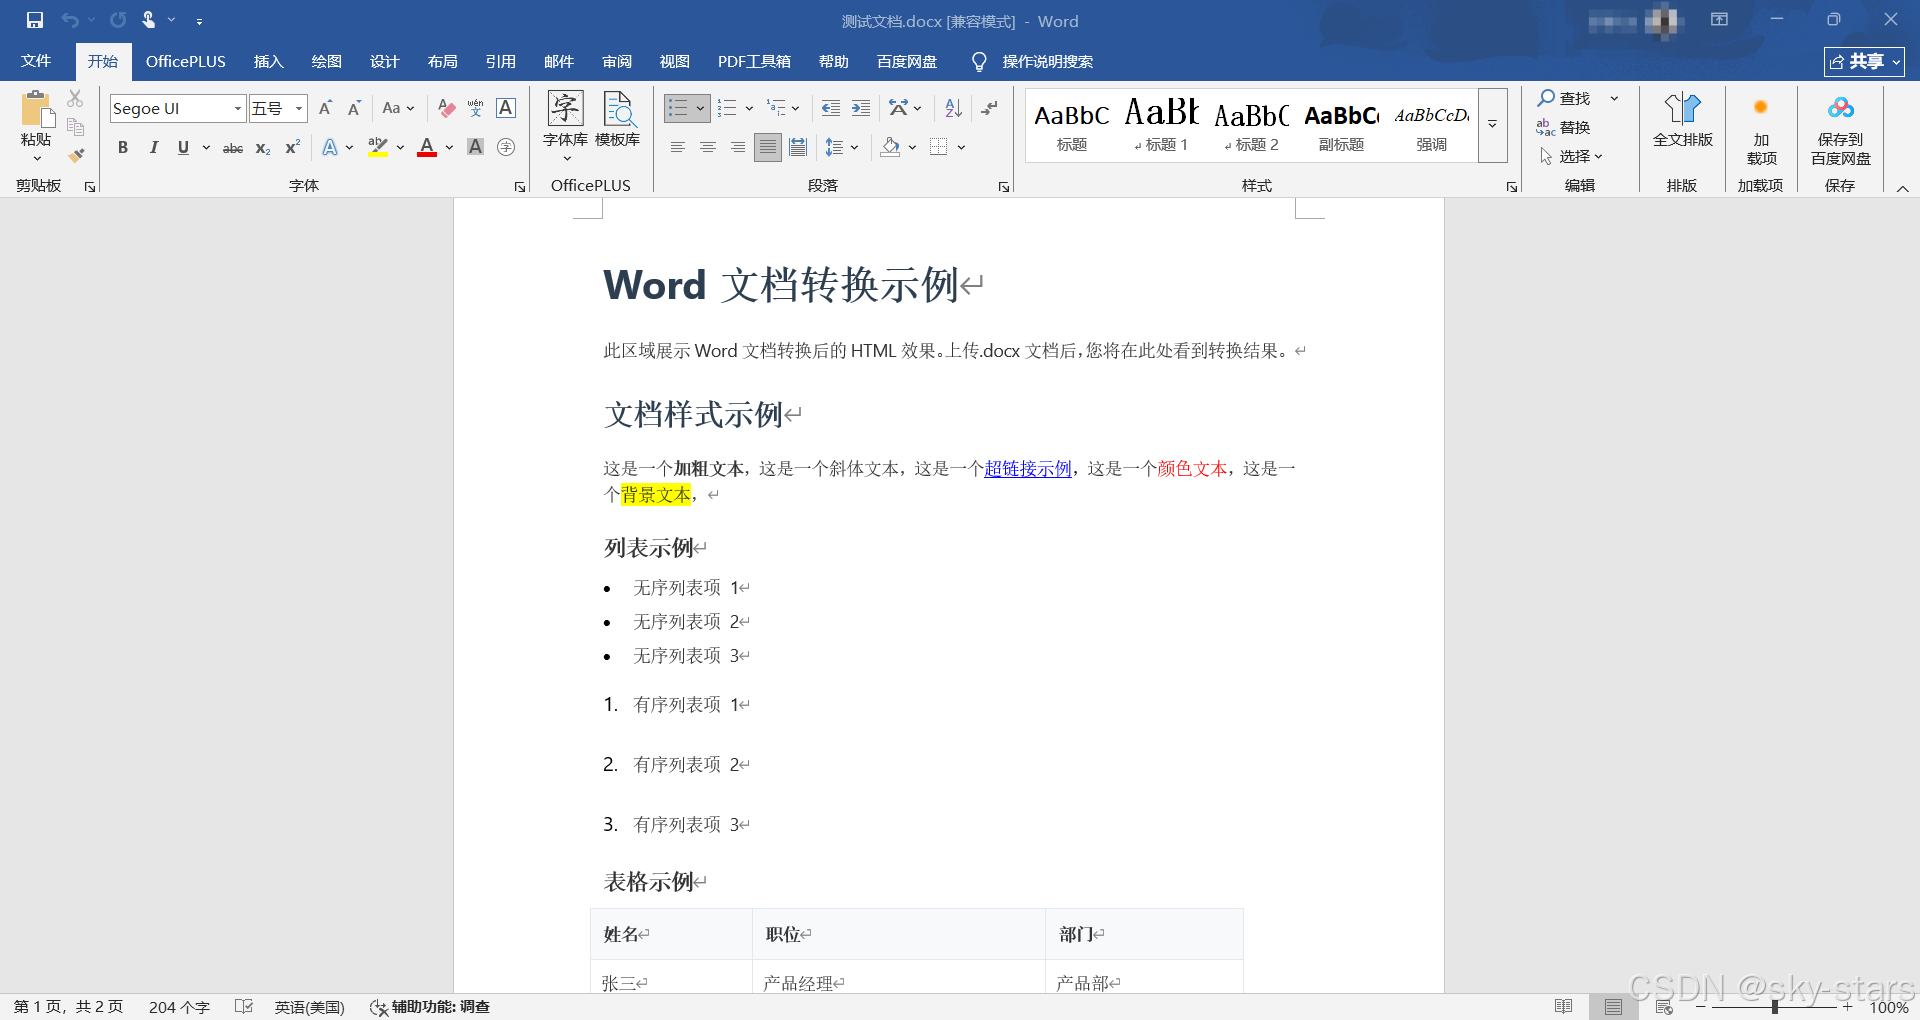Expand numbered list style dropdown arrow

(749, 108)
